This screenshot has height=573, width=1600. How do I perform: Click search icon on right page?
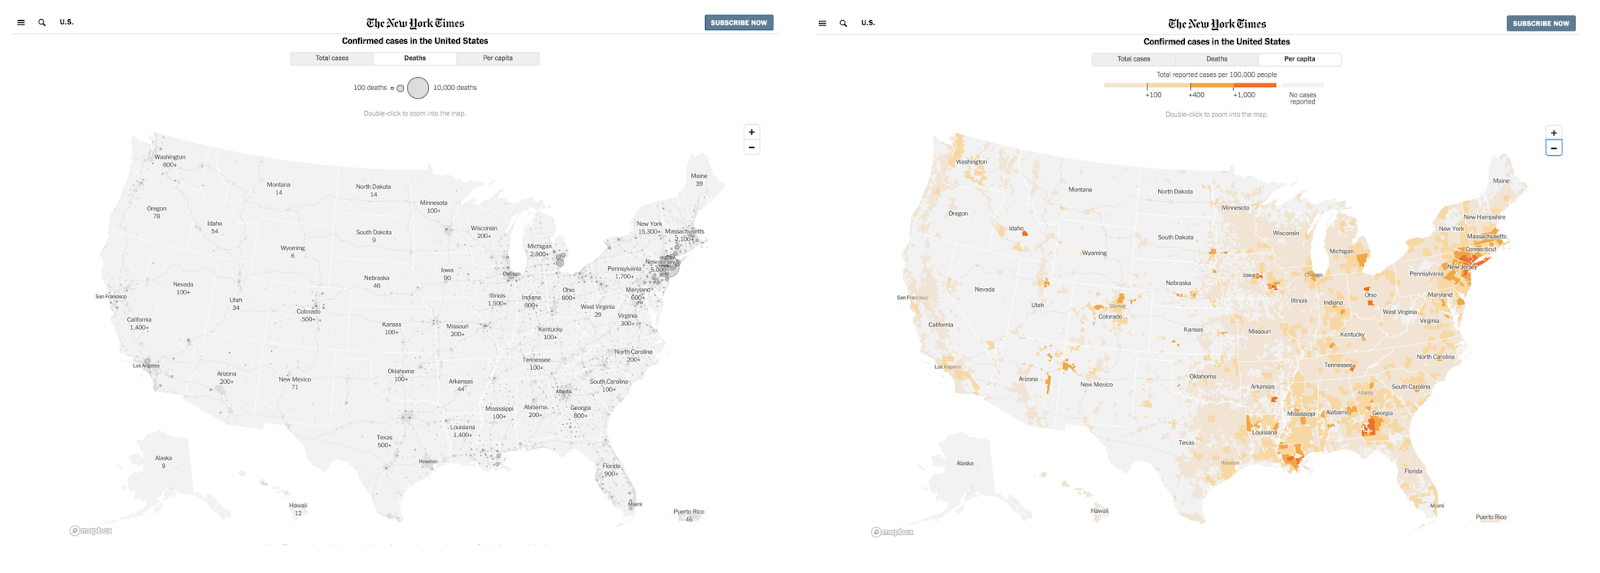pos(843,23)
